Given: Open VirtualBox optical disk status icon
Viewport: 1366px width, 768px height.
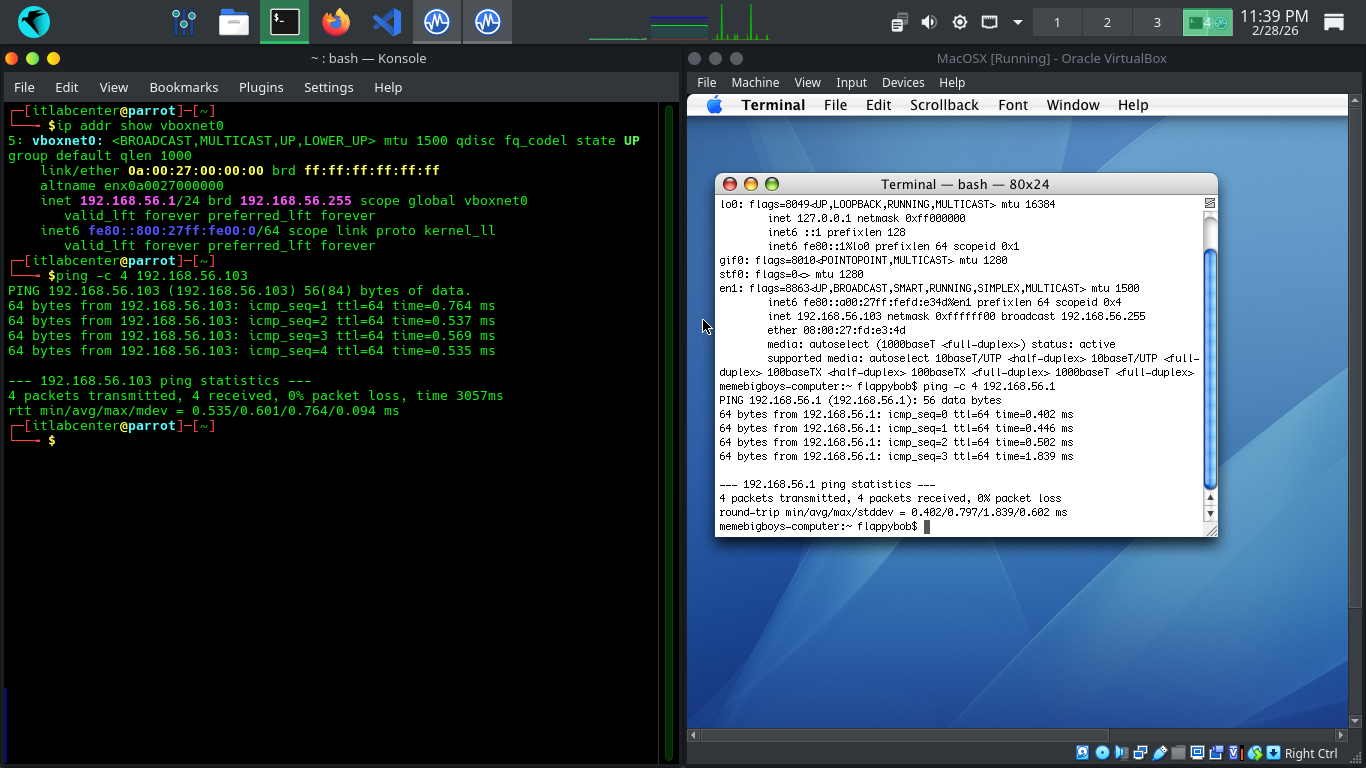Looking at the screenshot, I should pos(1102,753).
